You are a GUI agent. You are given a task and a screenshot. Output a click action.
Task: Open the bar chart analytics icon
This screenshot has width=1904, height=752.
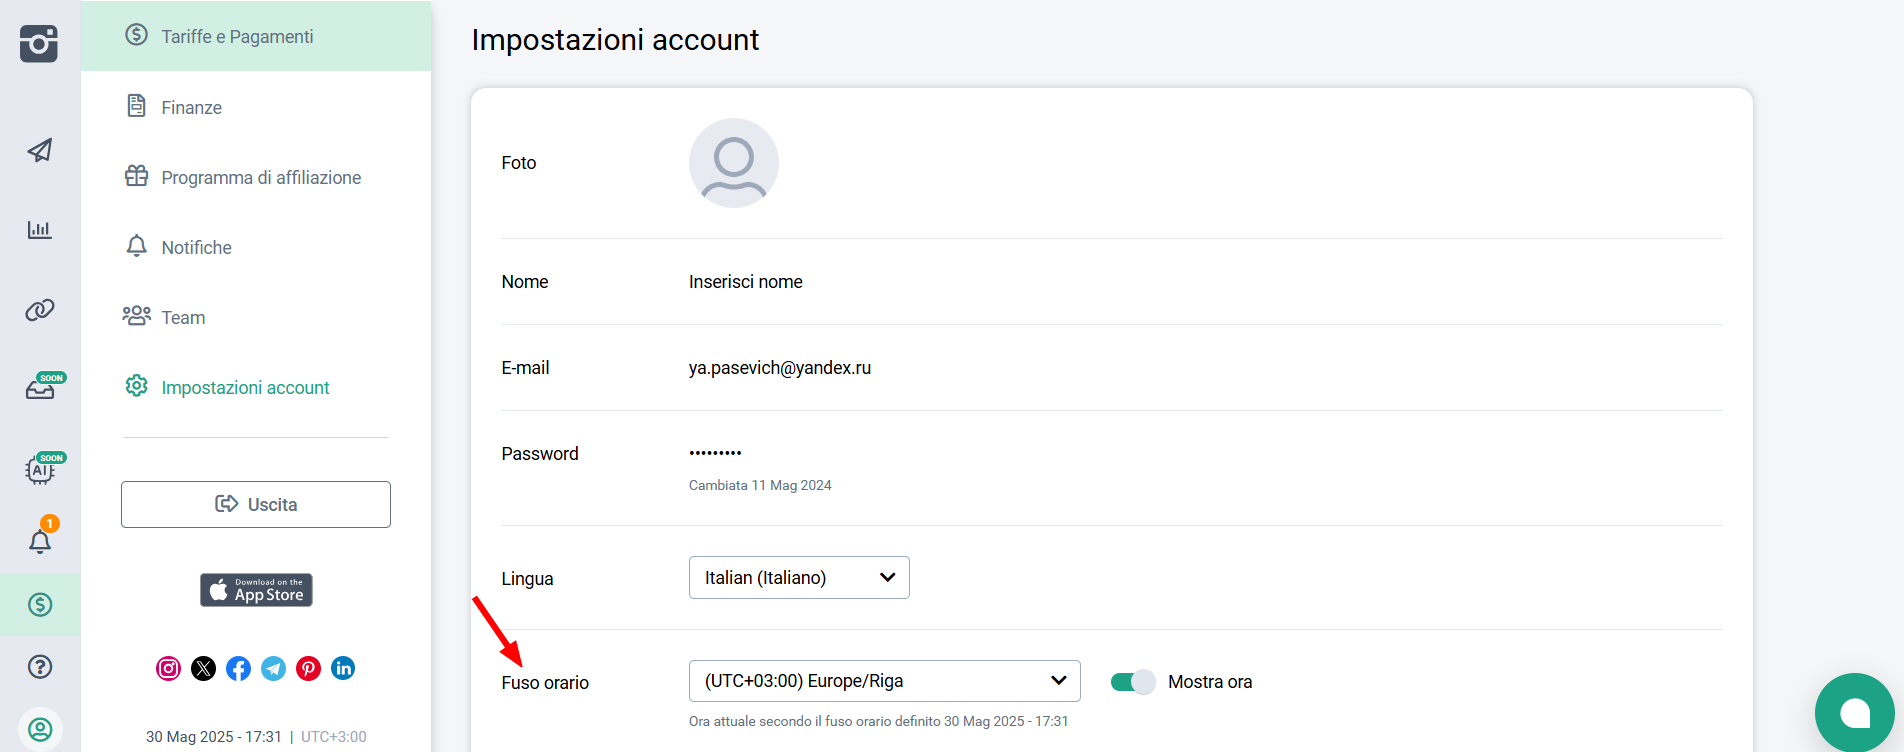pos(40,230)
